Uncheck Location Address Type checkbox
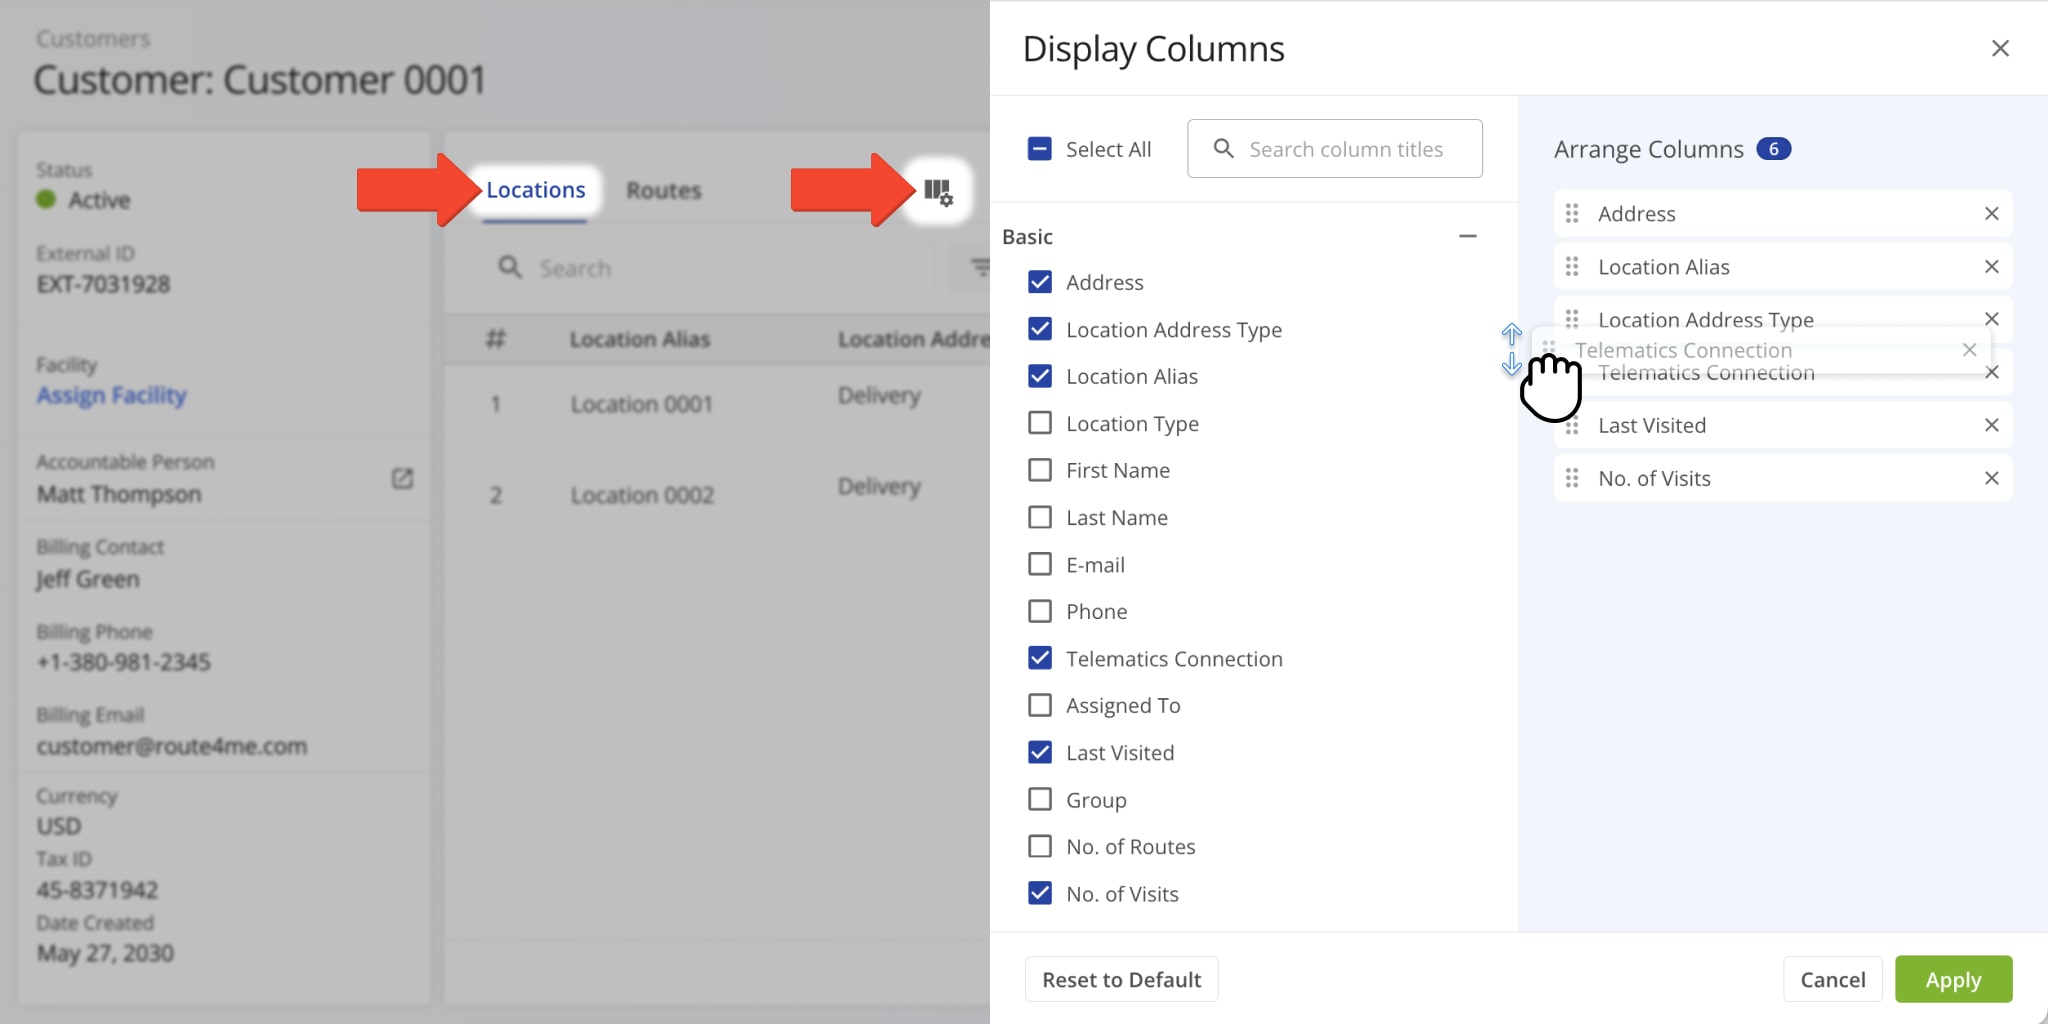The height and width of the screenshot is (1024, 2048). [x=1040, y=329]
